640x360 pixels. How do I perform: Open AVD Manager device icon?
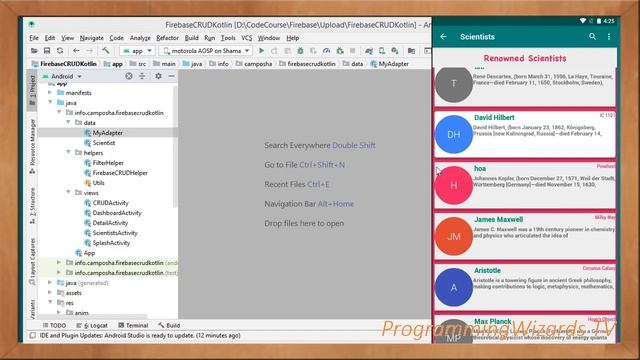pyautogui.click(x=382, y=51)
